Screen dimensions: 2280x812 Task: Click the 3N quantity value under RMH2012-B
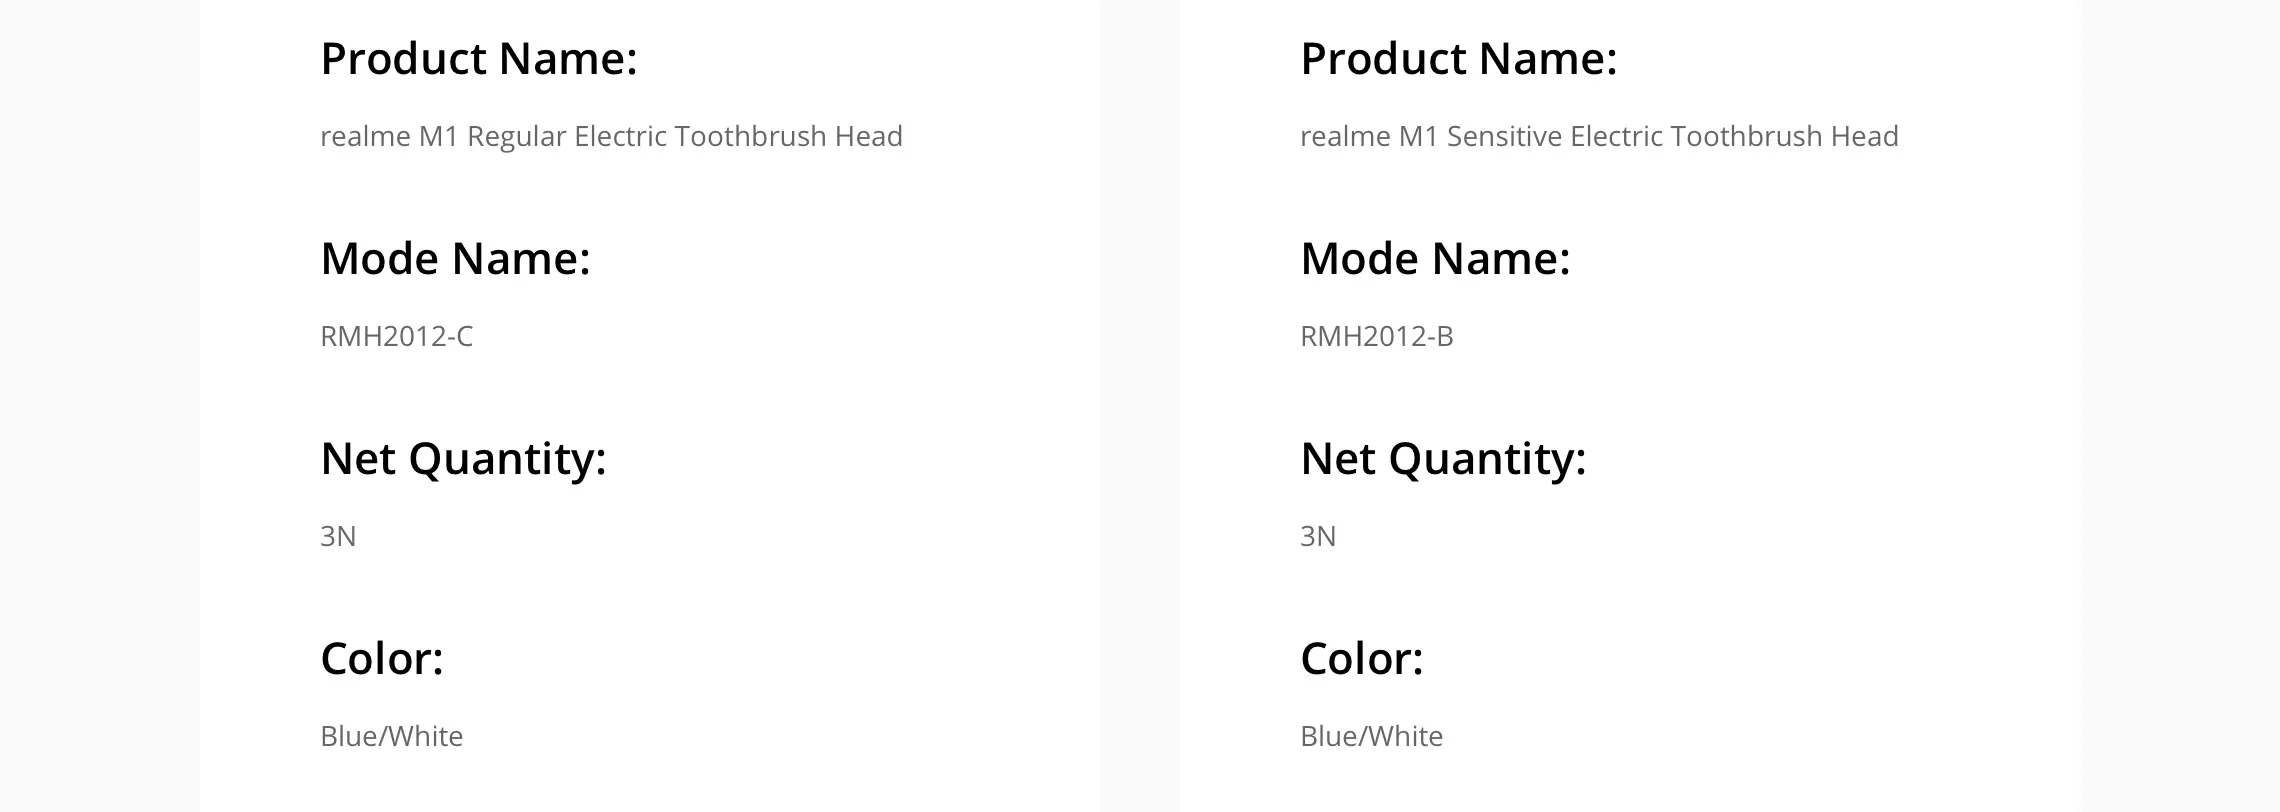coord(1318,536)
